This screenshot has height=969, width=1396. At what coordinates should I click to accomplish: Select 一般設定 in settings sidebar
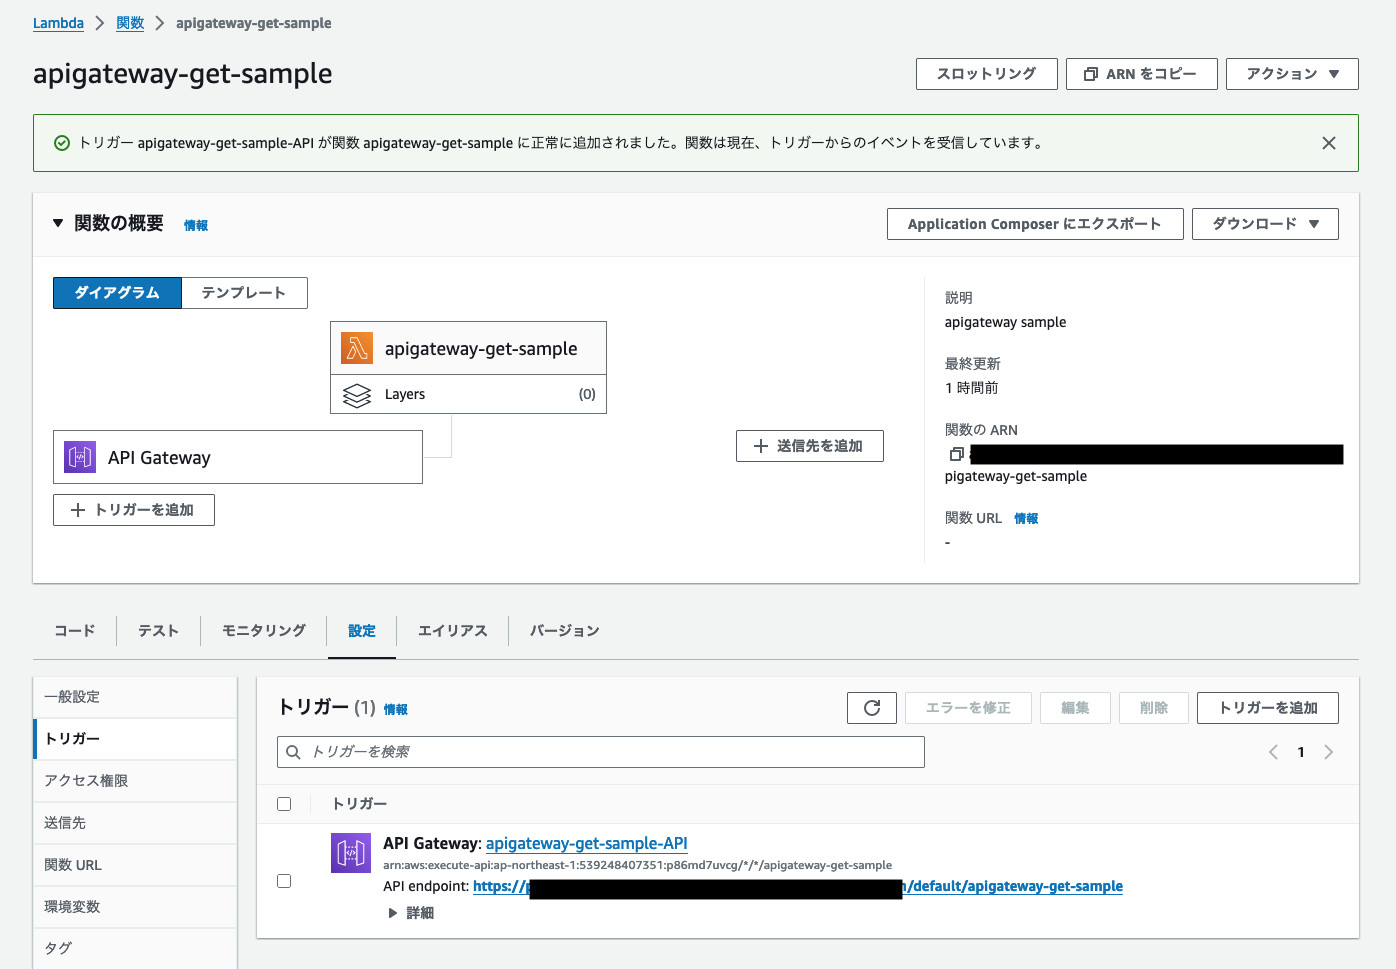(x=135, y=697)
